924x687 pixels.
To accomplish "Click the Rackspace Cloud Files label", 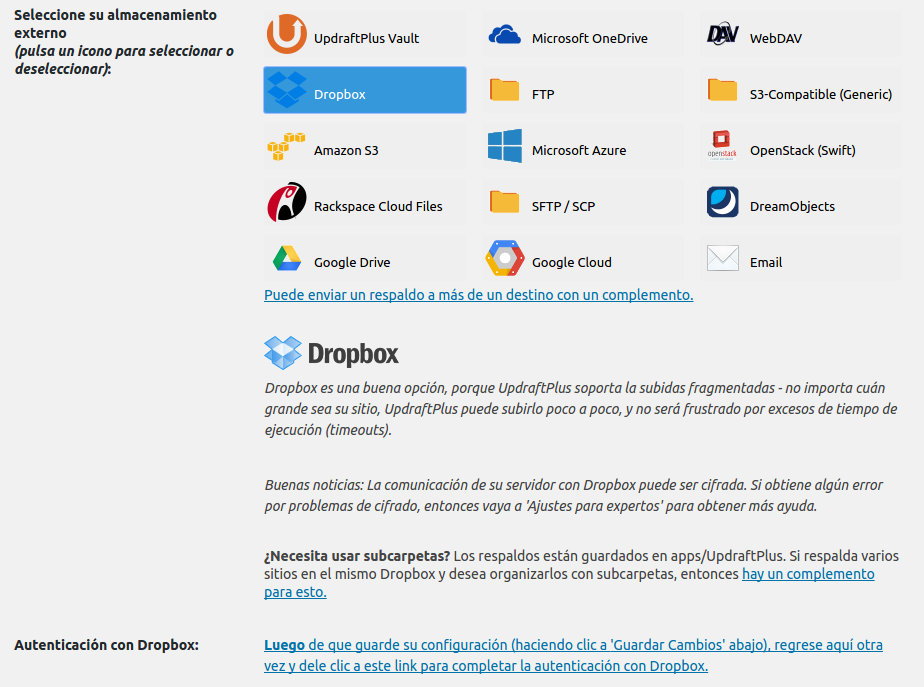I will pyautogui.click(x=378, y=206).
